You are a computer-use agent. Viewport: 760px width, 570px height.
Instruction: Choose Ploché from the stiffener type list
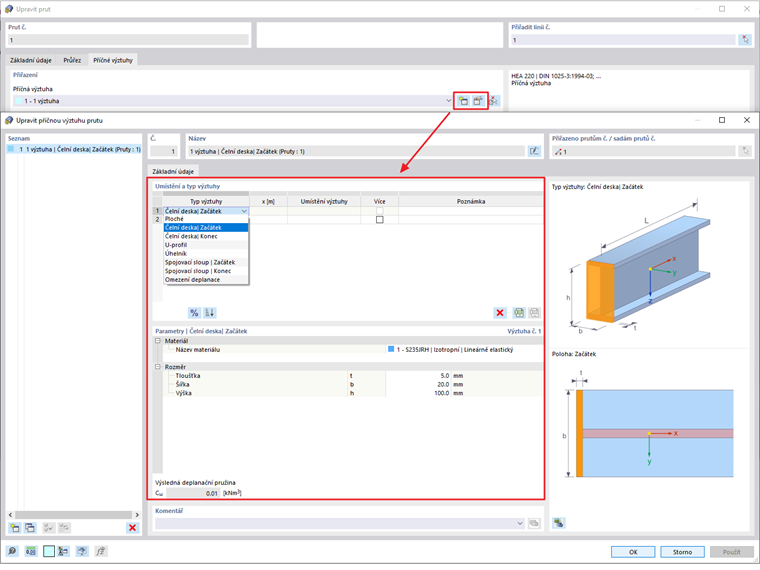click(x=206, y=219)
